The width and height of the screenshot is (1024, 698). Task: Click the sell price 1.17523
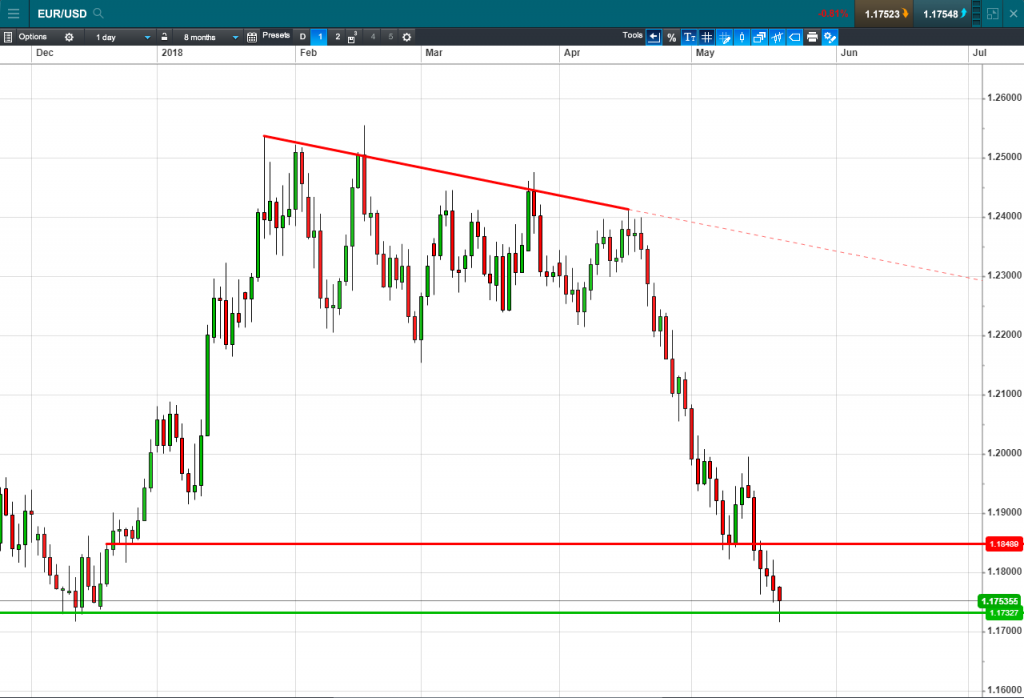[x=886, y=14]
